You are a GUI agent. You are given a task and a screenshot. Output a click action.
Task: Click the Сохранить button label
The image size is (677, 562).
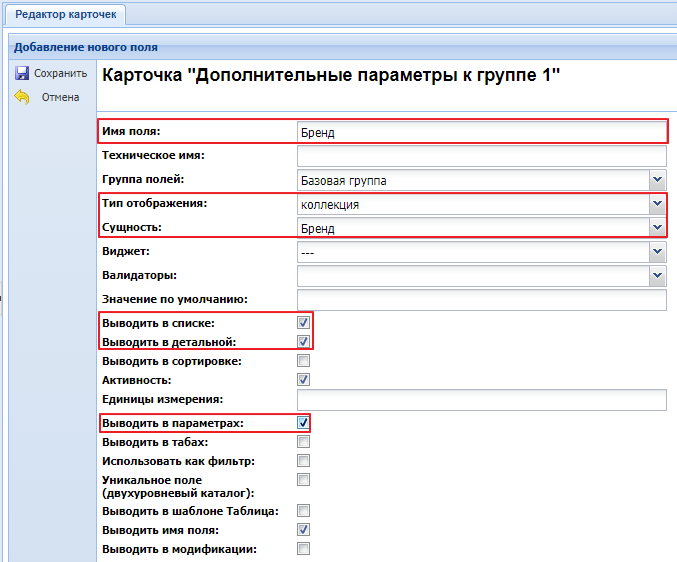(x=60, y=73)
